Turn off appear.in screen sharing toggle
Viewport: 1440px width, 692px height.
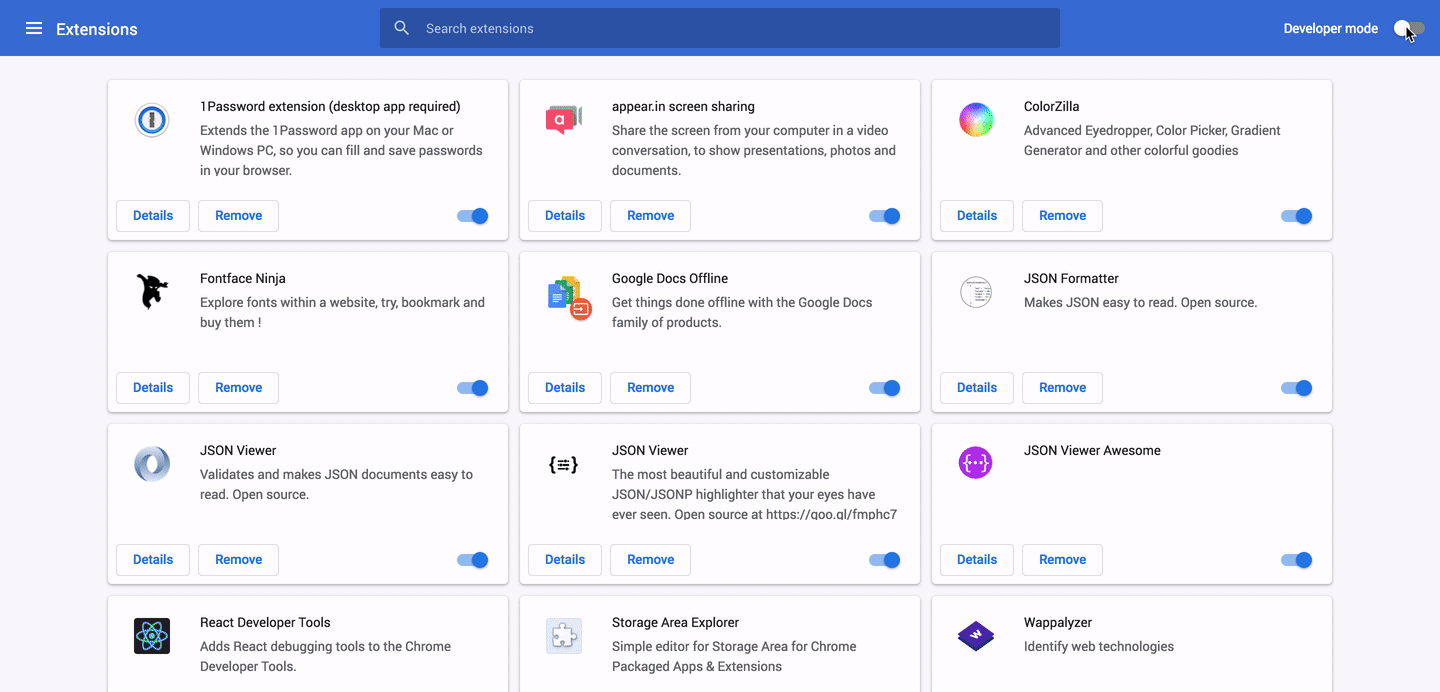click(885, 216)
